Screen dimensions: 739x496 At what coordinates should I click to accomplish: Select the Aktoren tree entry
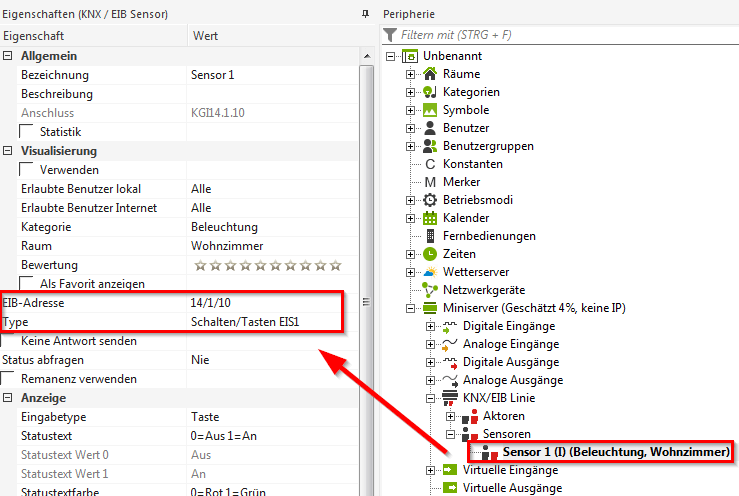tap(504, 416)
